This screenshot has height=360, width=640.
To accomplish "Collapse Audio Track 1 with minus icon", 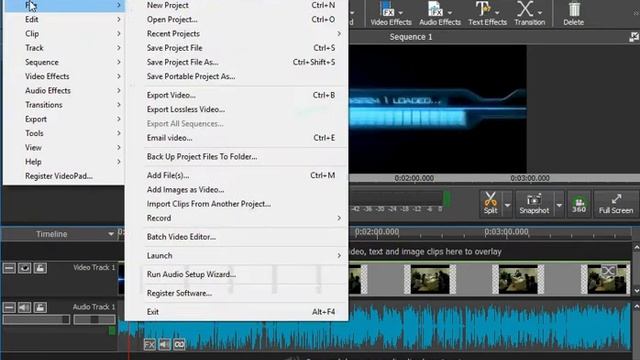I will [x=9, y=307].
